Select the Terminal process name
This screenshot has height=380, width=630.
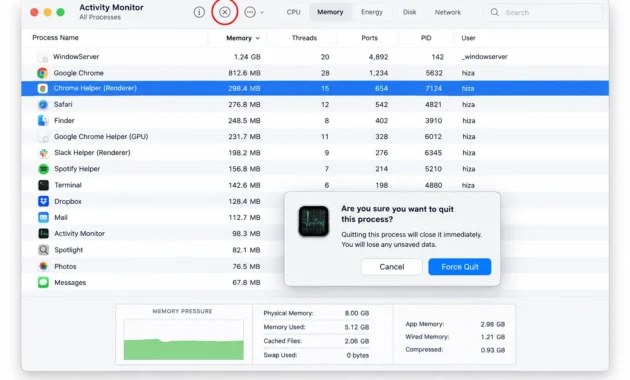tap(68, 185)
